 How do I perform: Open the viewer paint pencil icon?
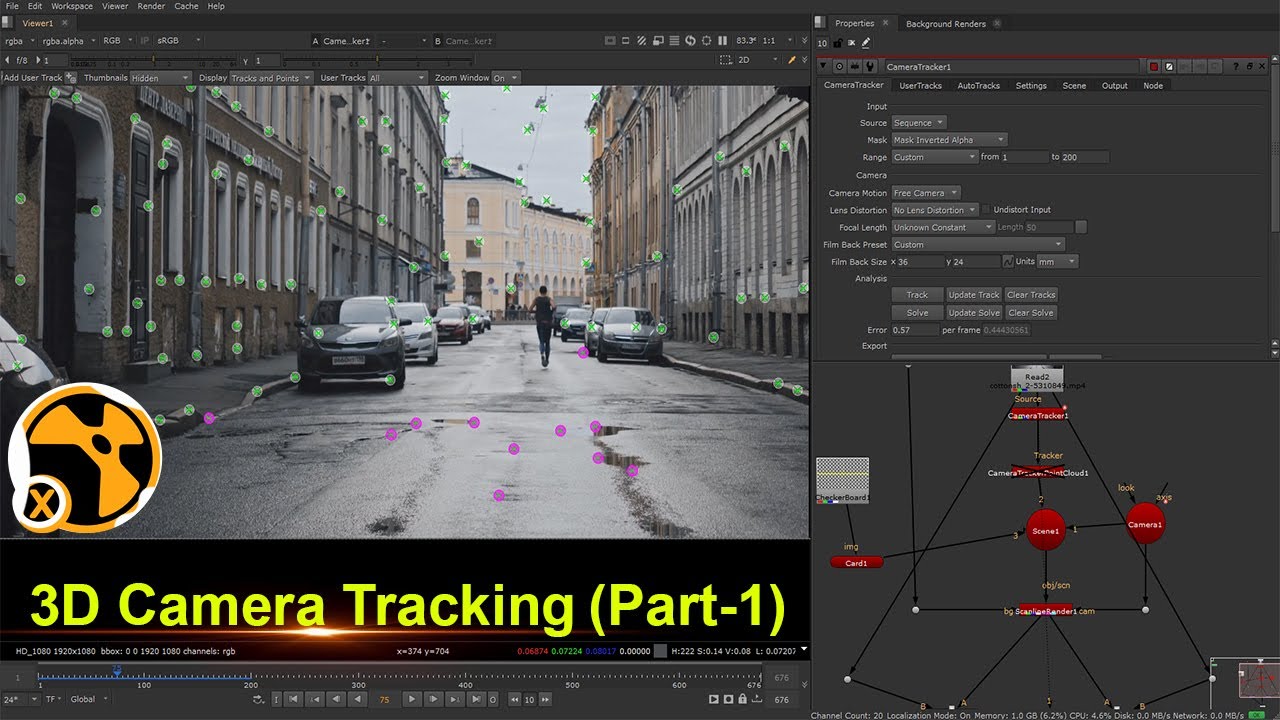(792, 60)
